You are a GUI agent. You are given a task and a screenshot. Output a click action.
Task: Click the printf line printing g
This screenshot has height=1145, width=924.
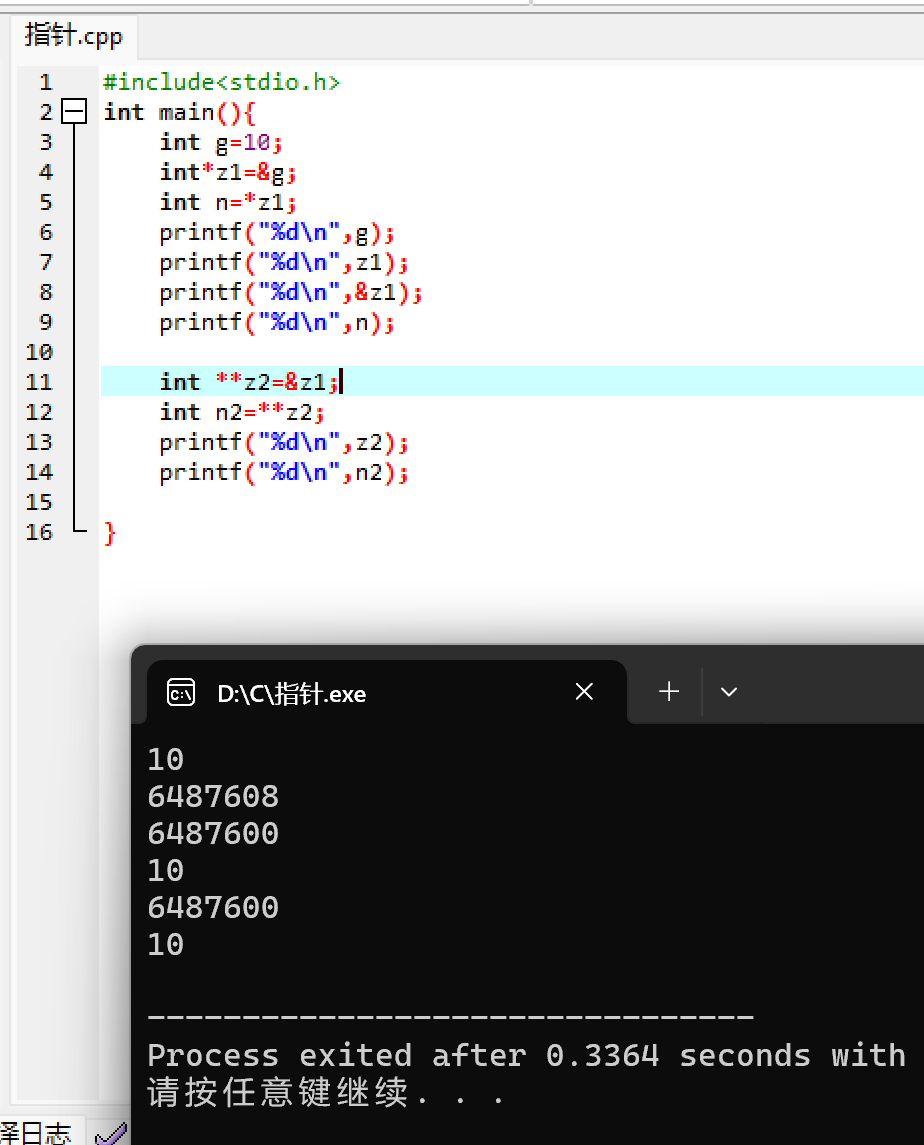pos(277,233)
